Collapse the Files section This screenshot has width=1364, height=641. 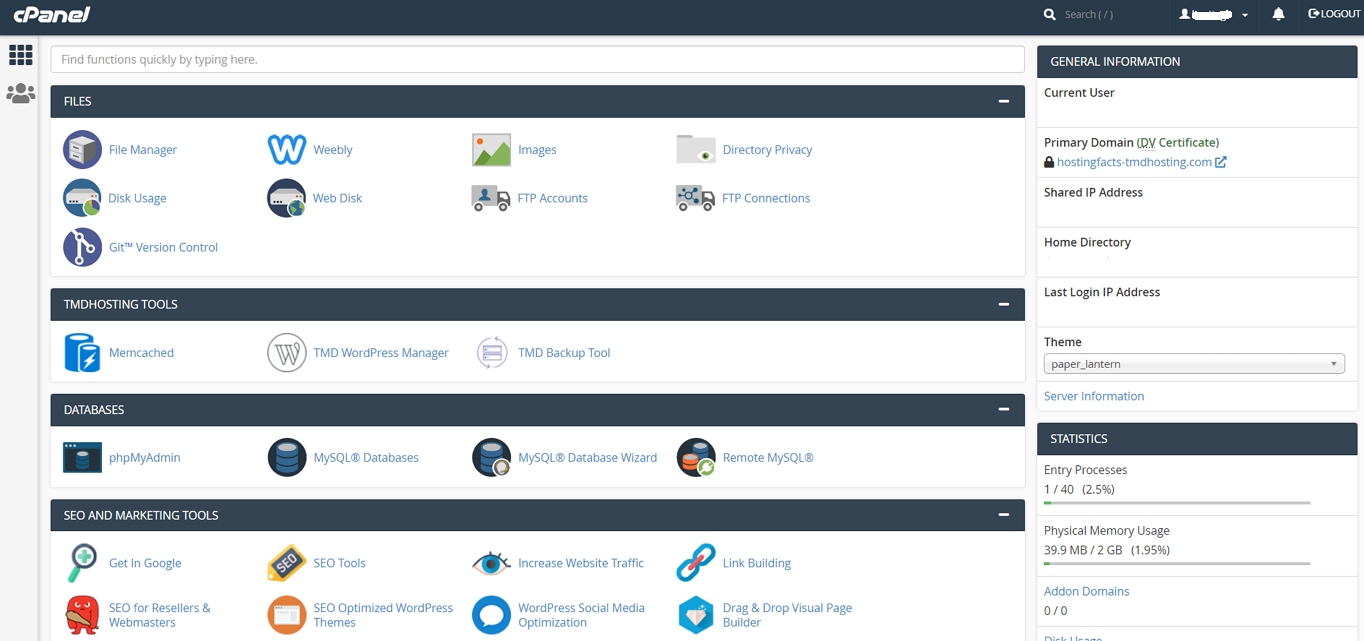1003,101
